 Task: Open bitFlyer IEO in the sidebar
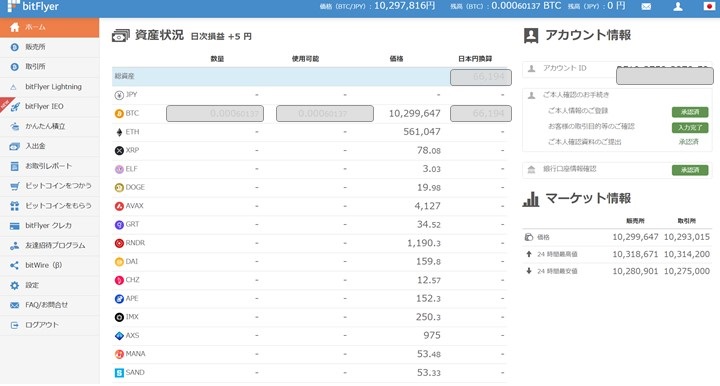(x=50, y=106)
